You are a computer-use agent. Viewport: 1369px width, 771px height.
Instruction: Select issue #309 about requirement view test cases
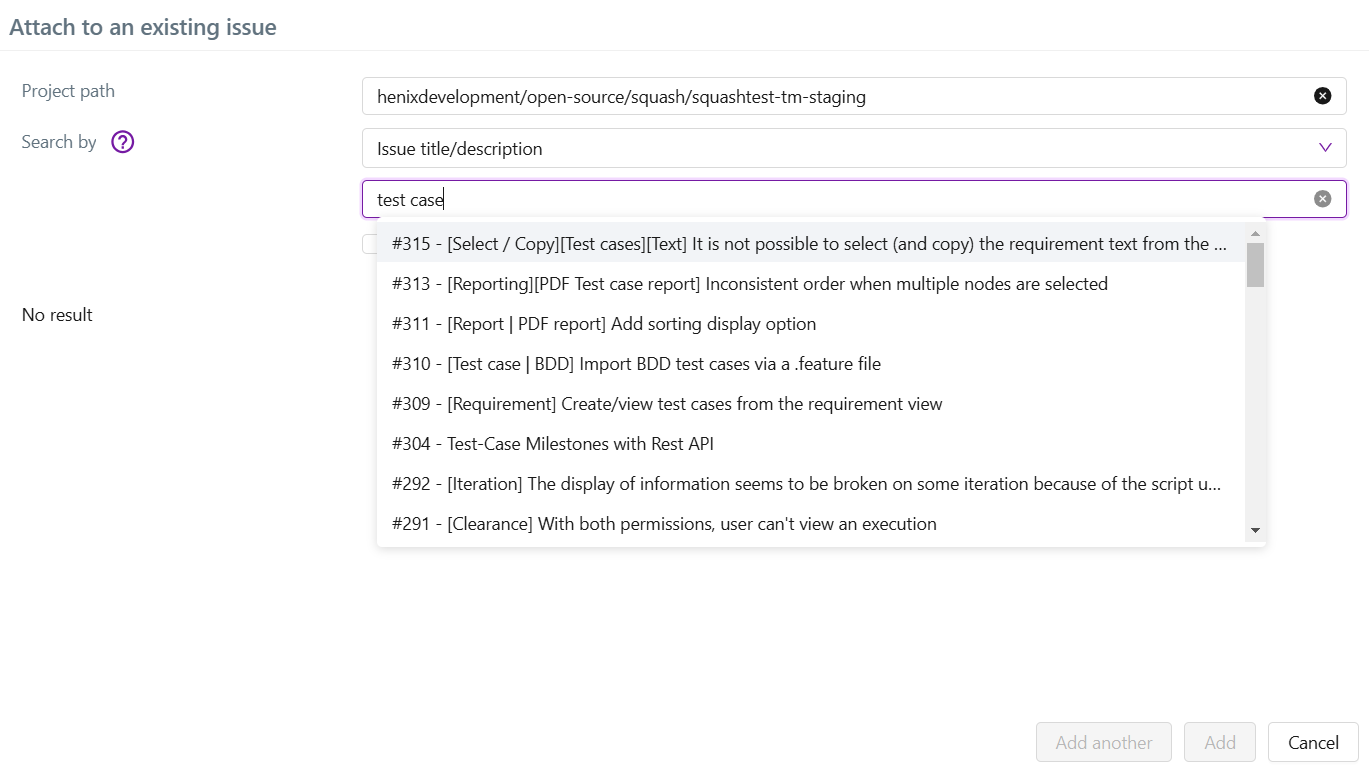point(665,403)
